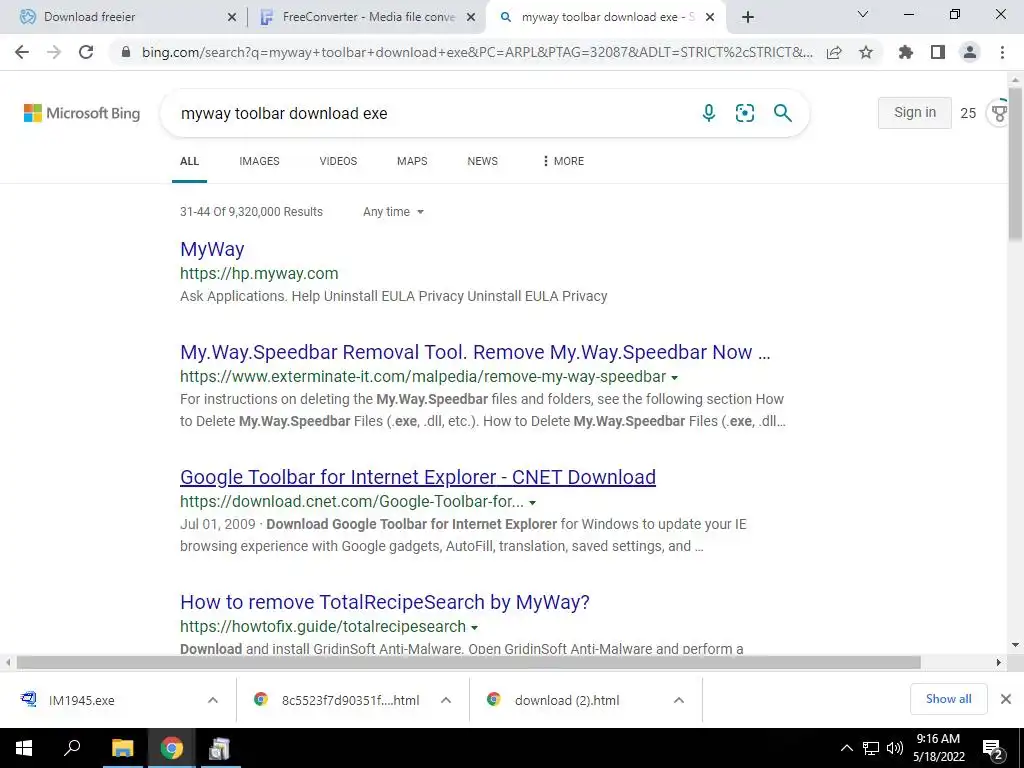Open the volume control in the tray

[895, 748]
